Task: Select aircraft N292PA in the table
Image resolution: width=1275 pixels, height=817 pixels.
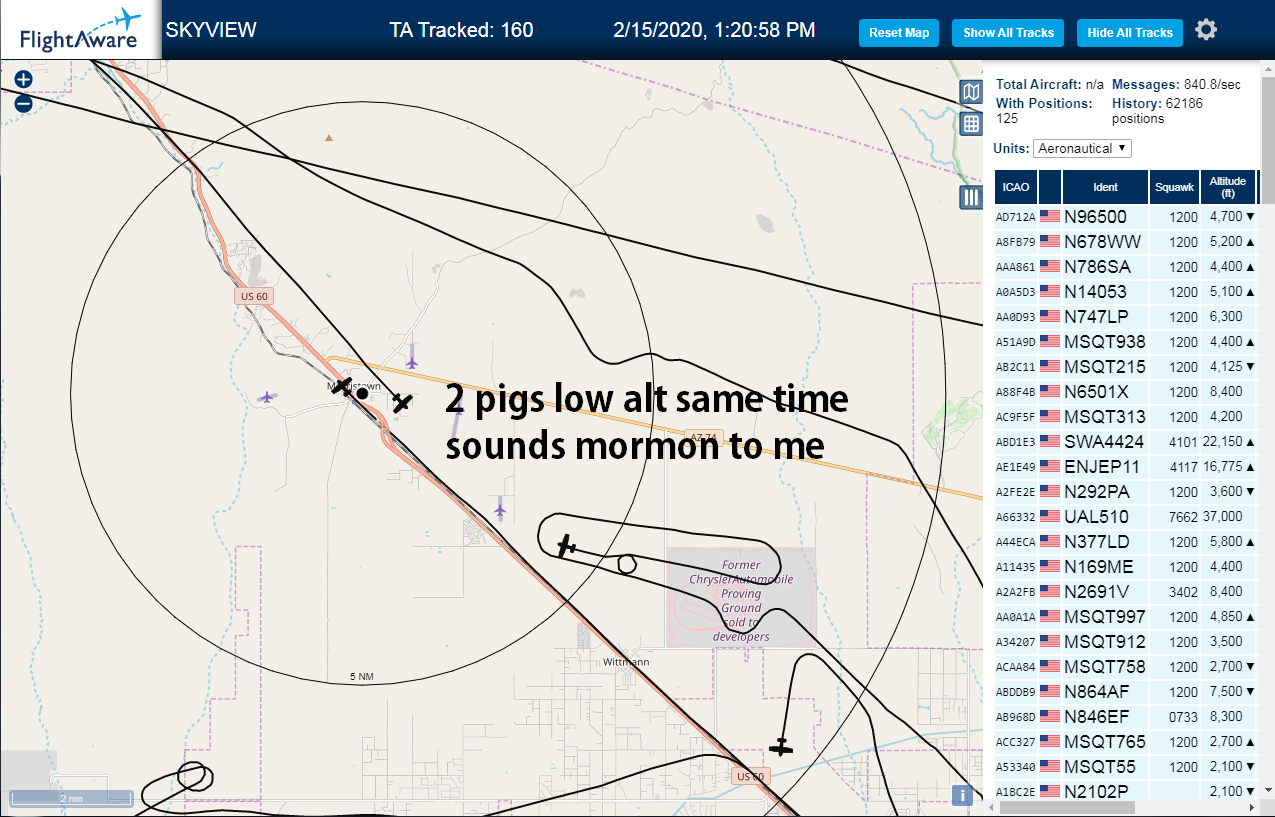Action: click(x=1126, y=491)
